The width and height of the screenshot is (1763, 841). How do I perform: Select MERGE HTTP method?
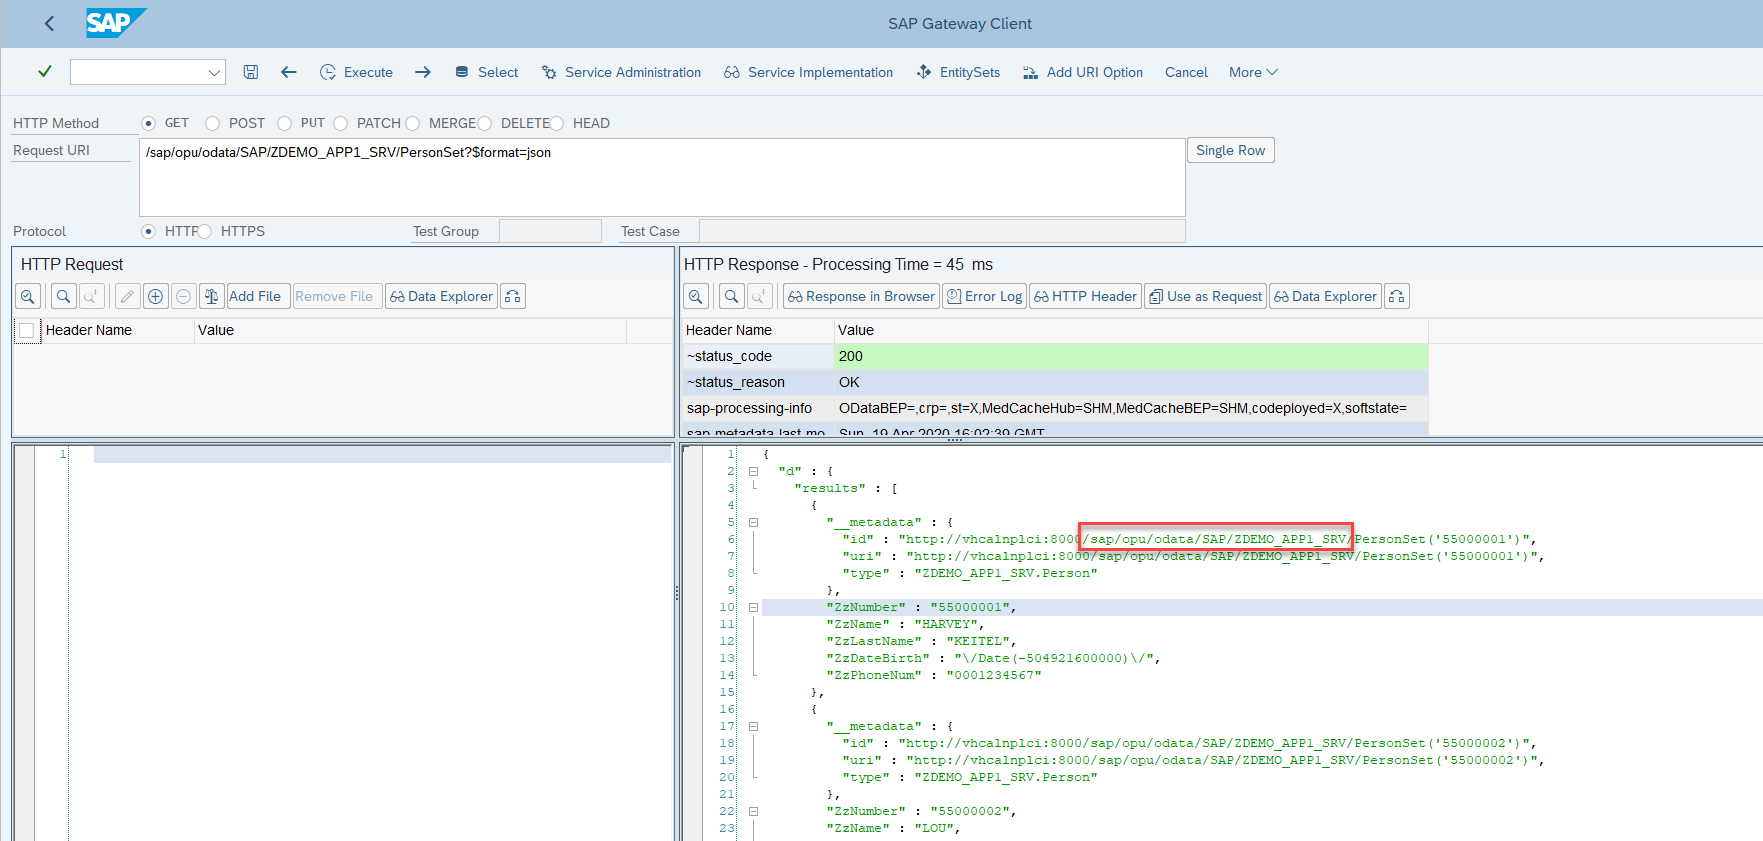pos(412,123)
